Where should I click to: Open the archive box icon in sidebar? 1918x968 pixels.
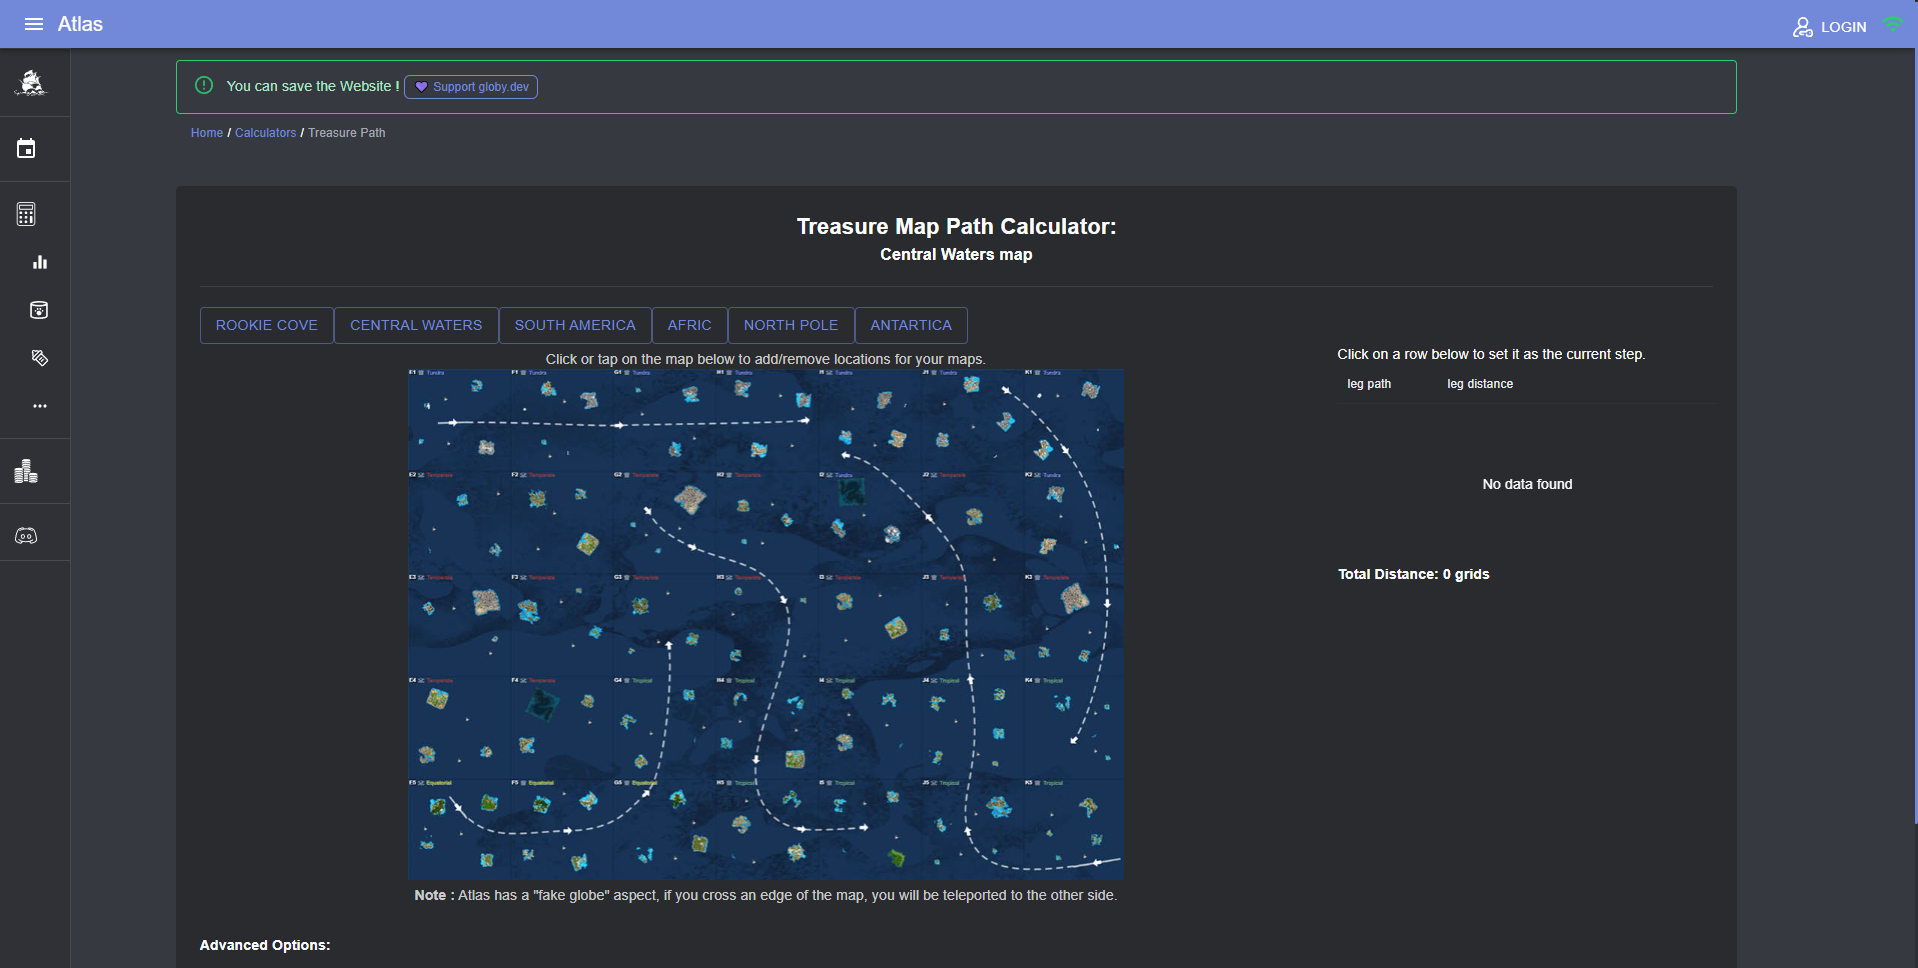39,310
